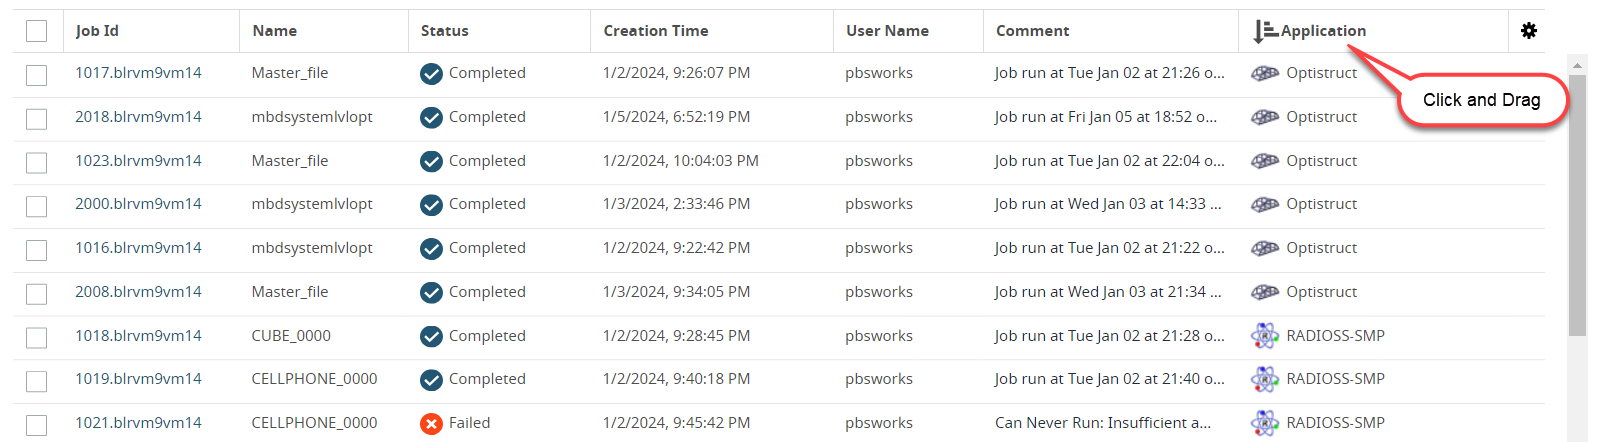Click the RADIOSS-SMP icon for job 1018
This screenshot has width=1597, height=442.
1265,336
